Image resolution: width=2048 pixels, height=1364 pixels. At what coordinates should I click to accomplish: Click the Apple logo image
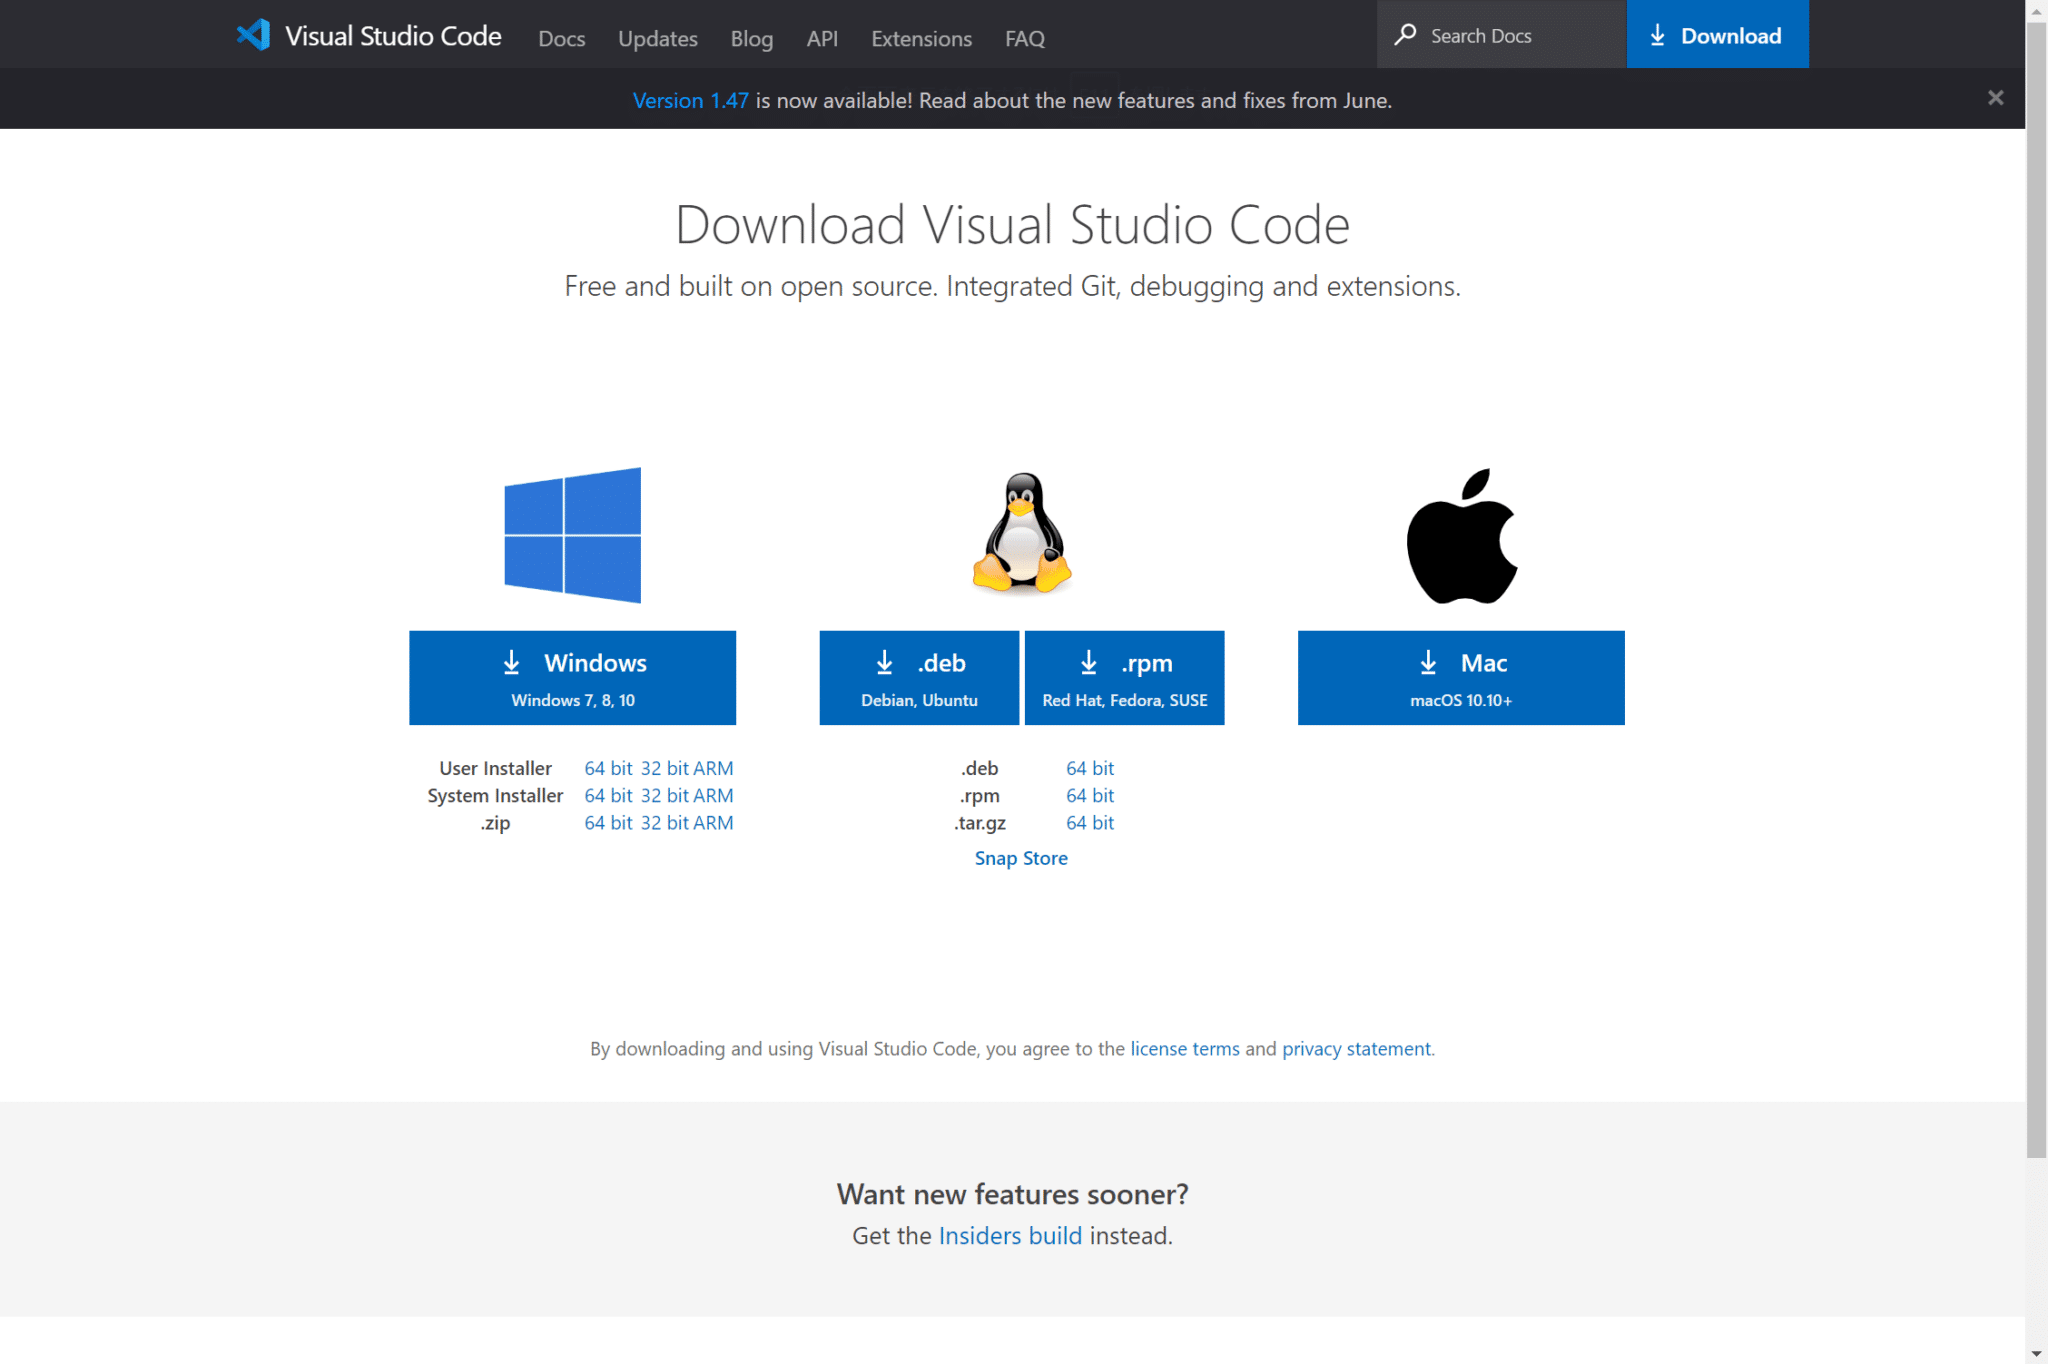(x=1462, y=534)
